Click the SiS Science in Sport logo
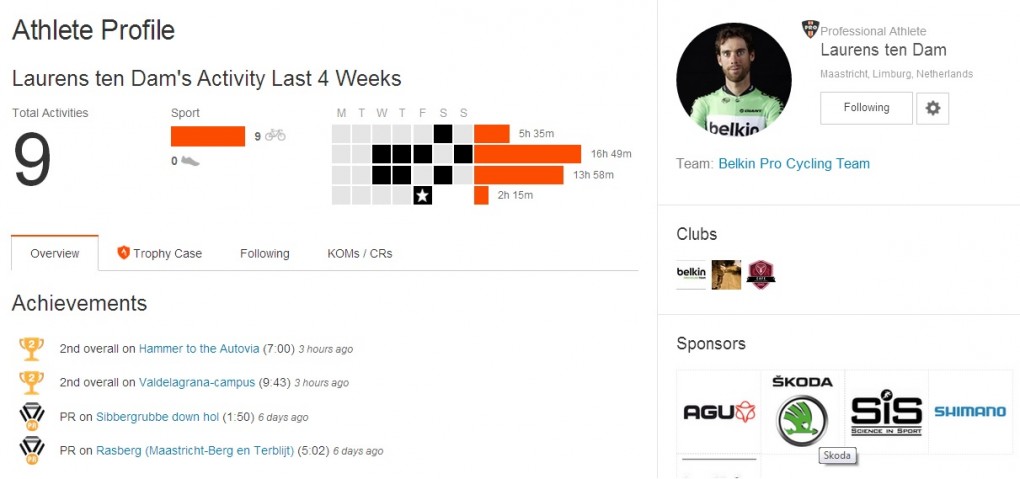 coord(886,412)
